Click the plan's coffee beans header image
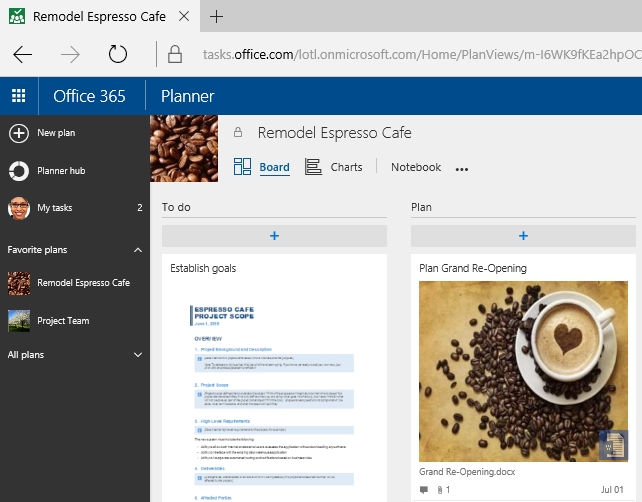The image size is (642, 502). click(184, 148)
